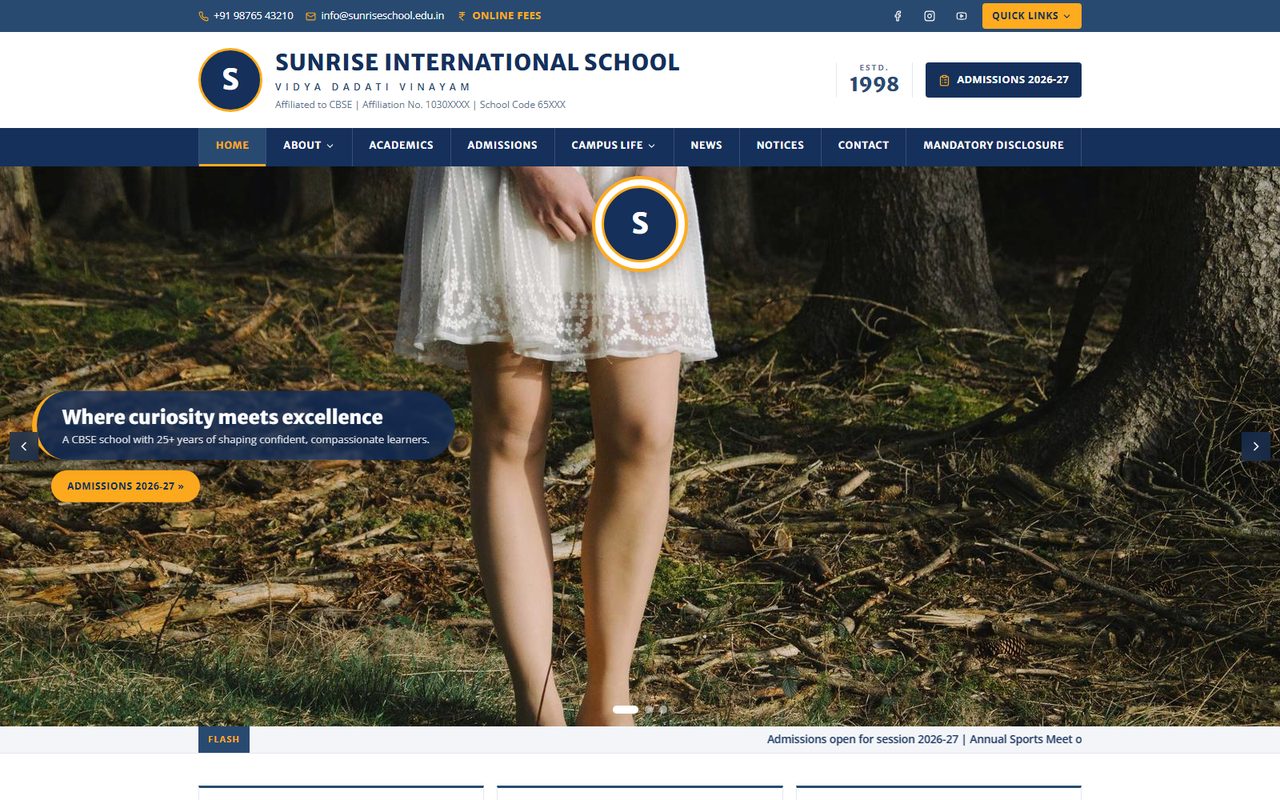Click Admissions 2026-27 header button

(x=1003, y=80)
